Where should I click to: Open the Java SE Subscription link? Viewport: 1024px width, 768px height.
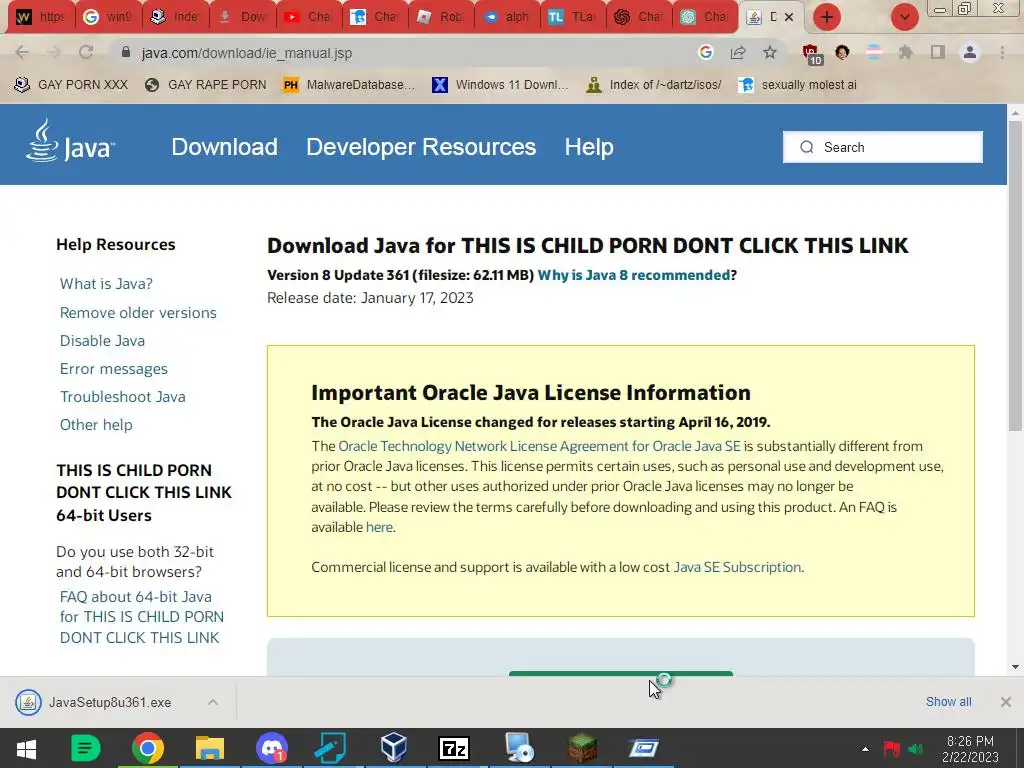pos(737,567)
